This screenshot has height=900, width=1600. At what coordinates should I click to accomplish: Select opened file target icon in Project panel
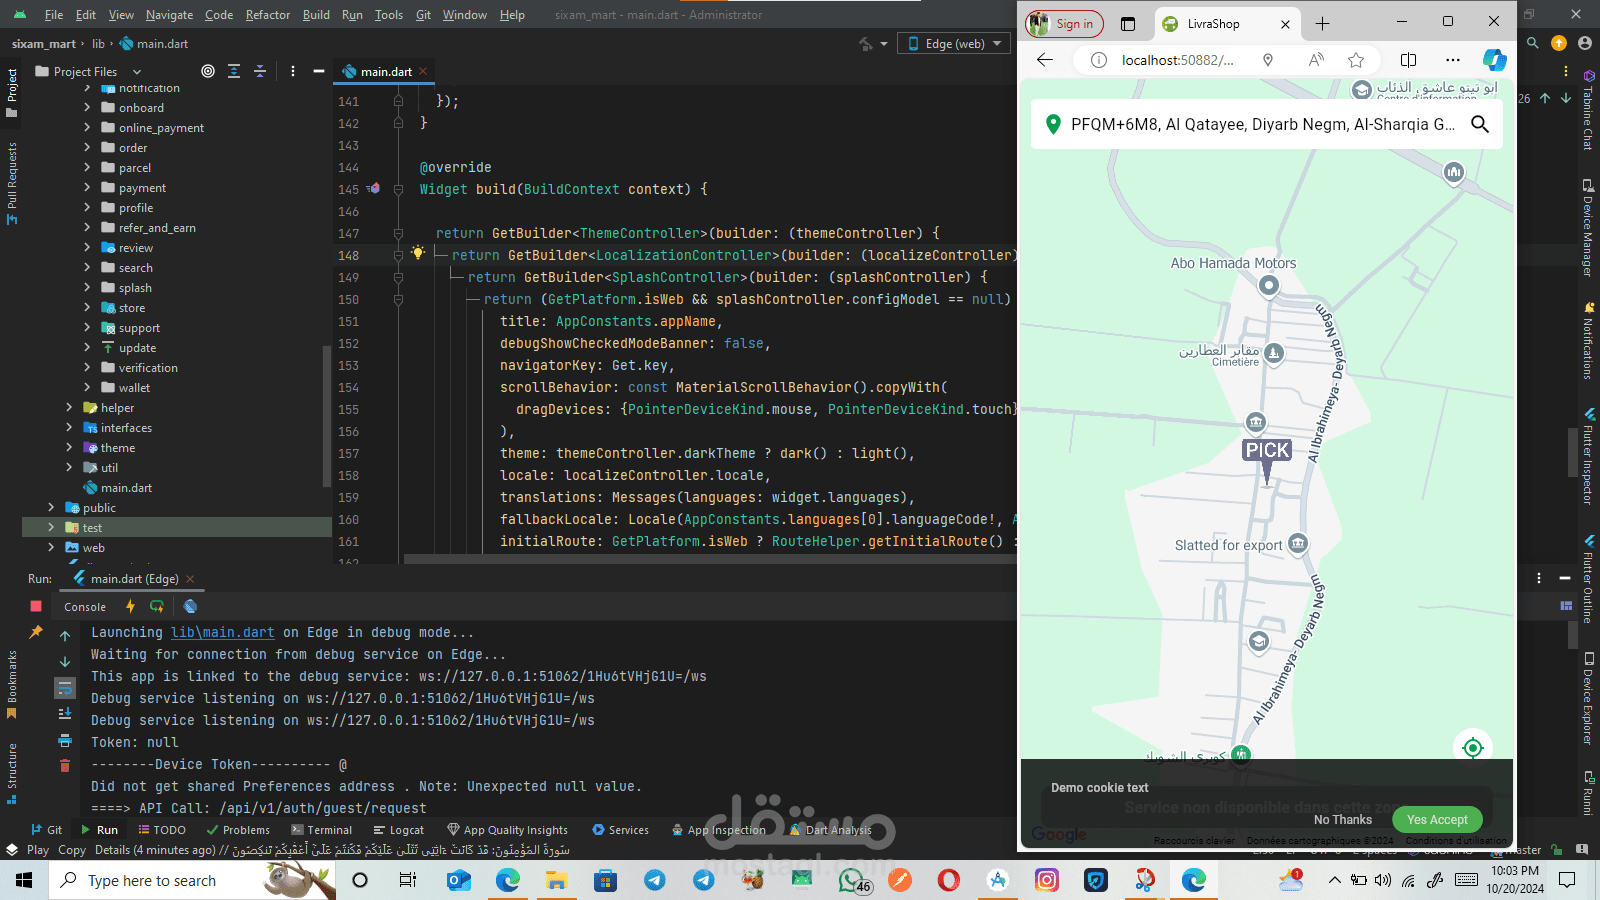pos(208,71)
